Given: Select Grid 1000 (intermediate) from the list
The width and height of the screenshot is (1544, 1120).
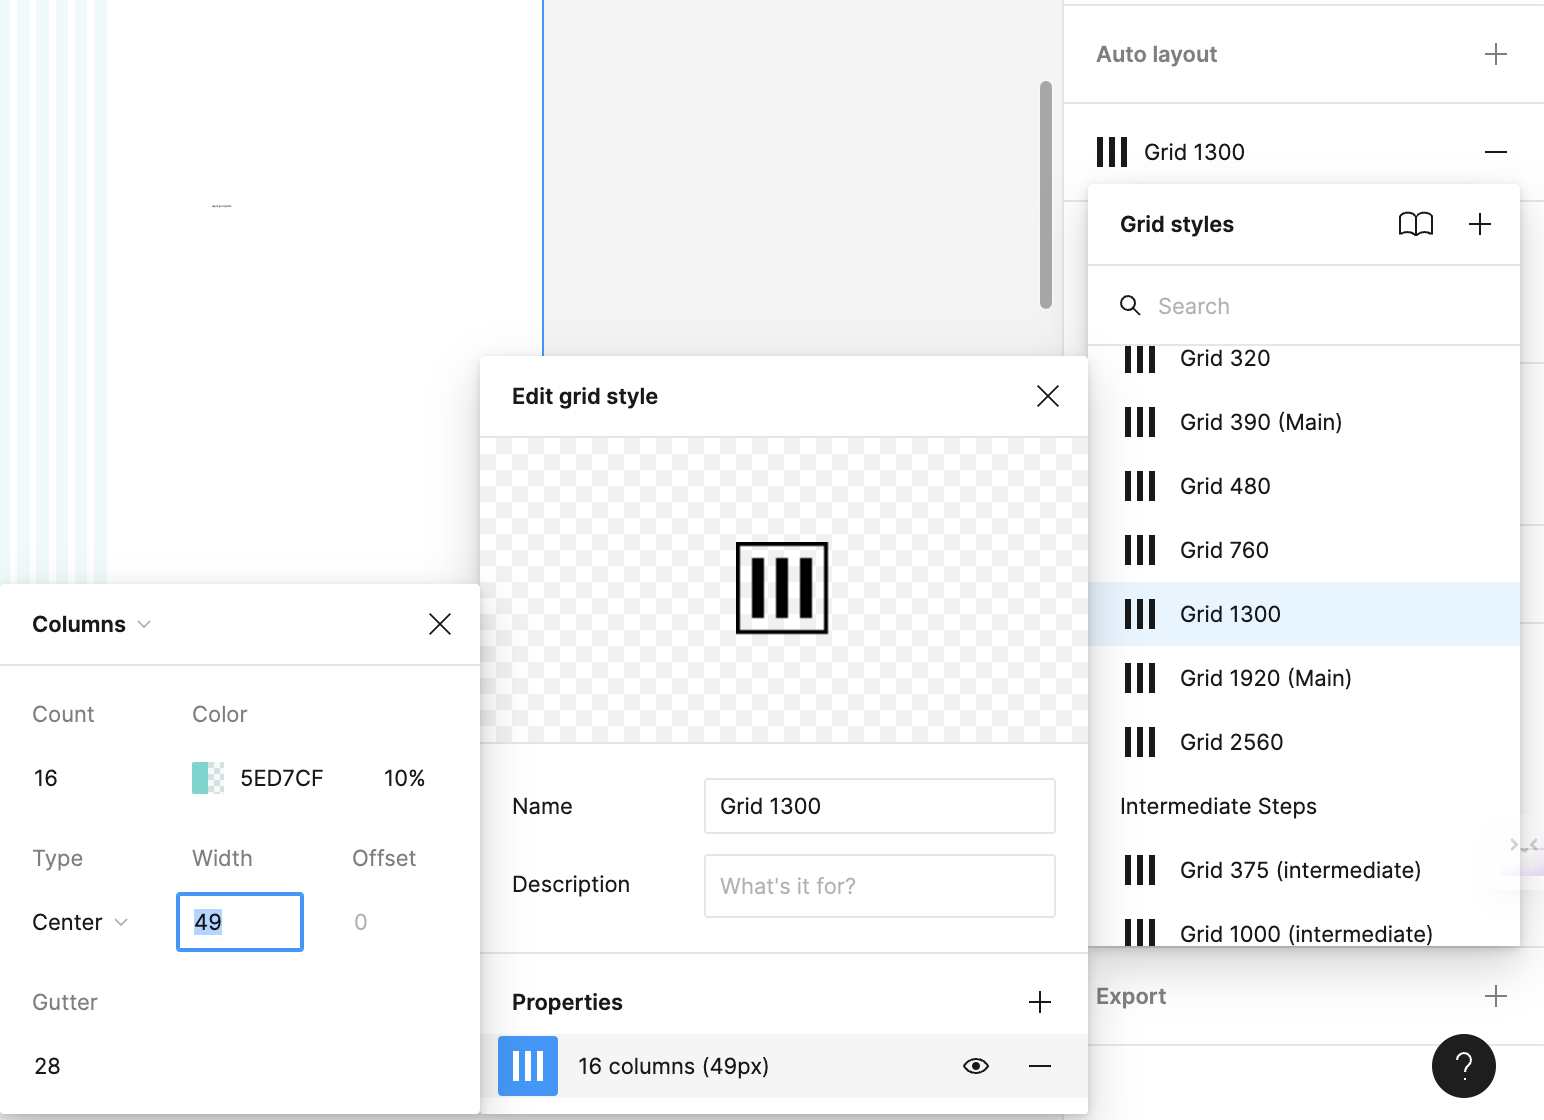Looking at the screenshot, I should [1305, 933].
